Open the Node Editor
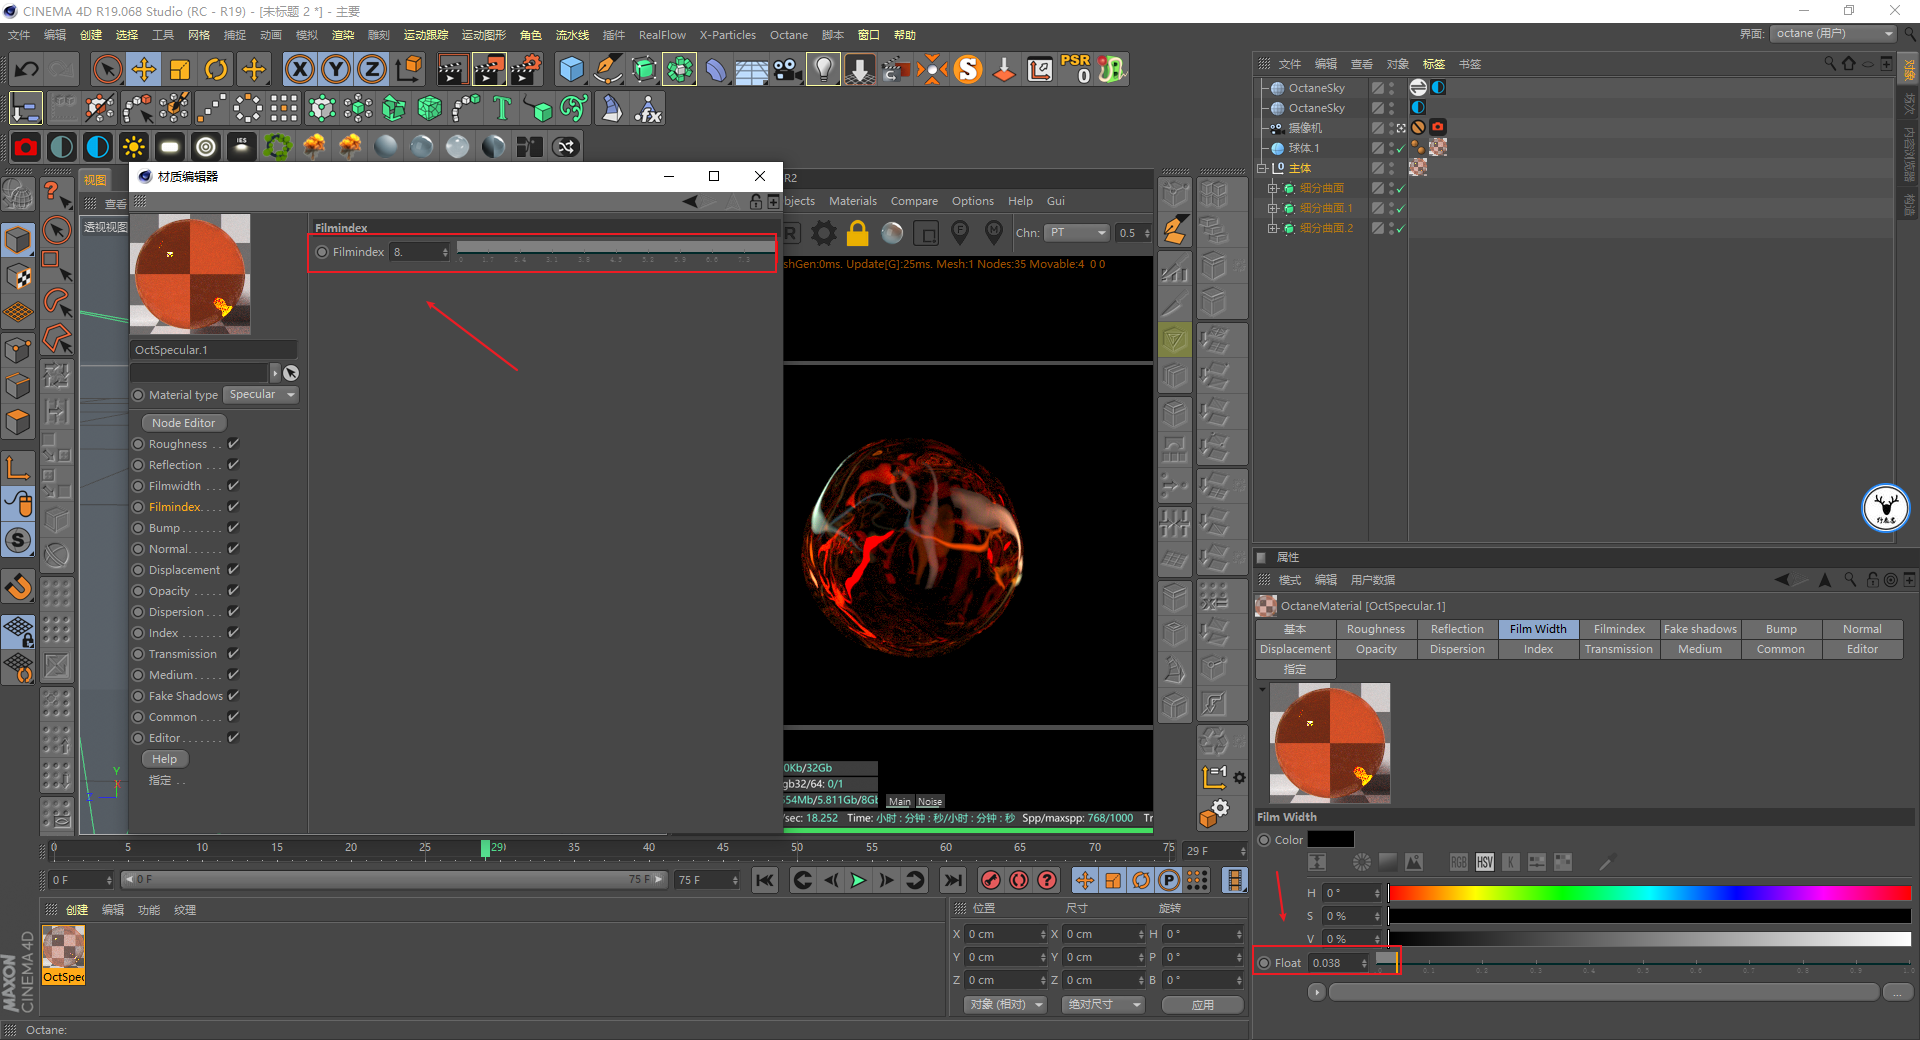The width and height of the screenshot is (1920, 1040). pos(183,423)
